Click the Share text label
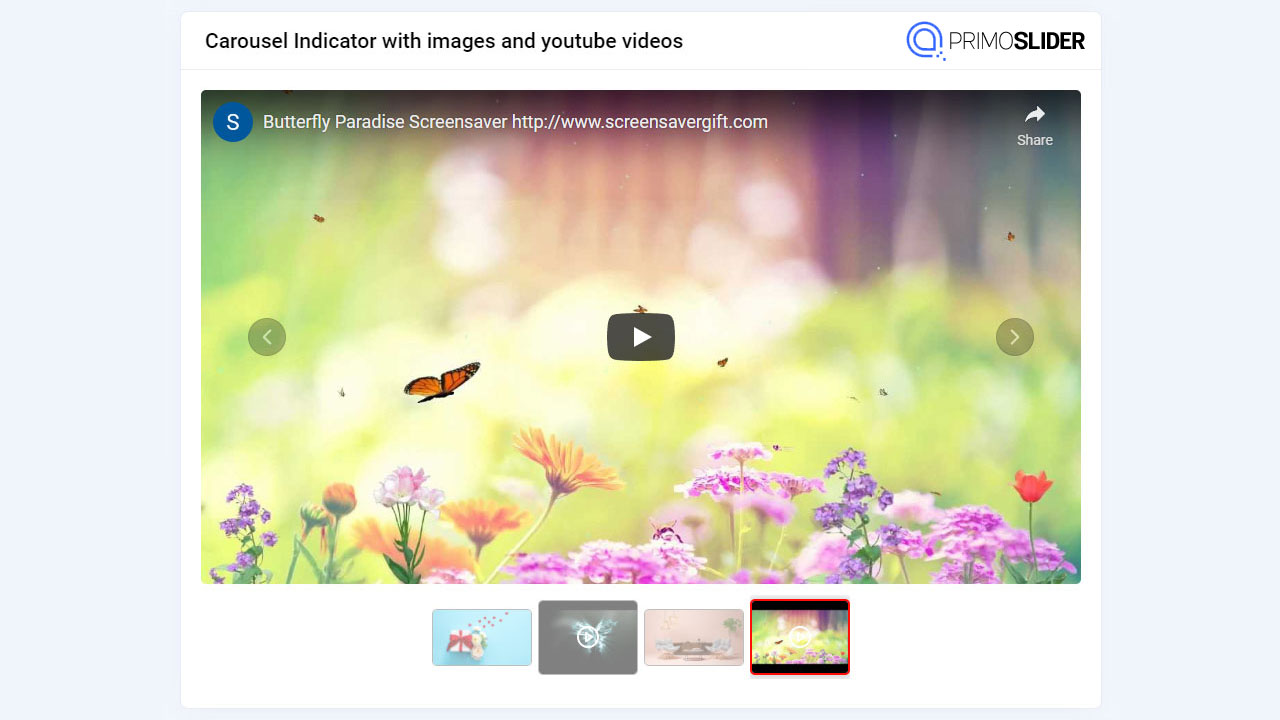The image size is (1280, 720). coord(1034,140)
